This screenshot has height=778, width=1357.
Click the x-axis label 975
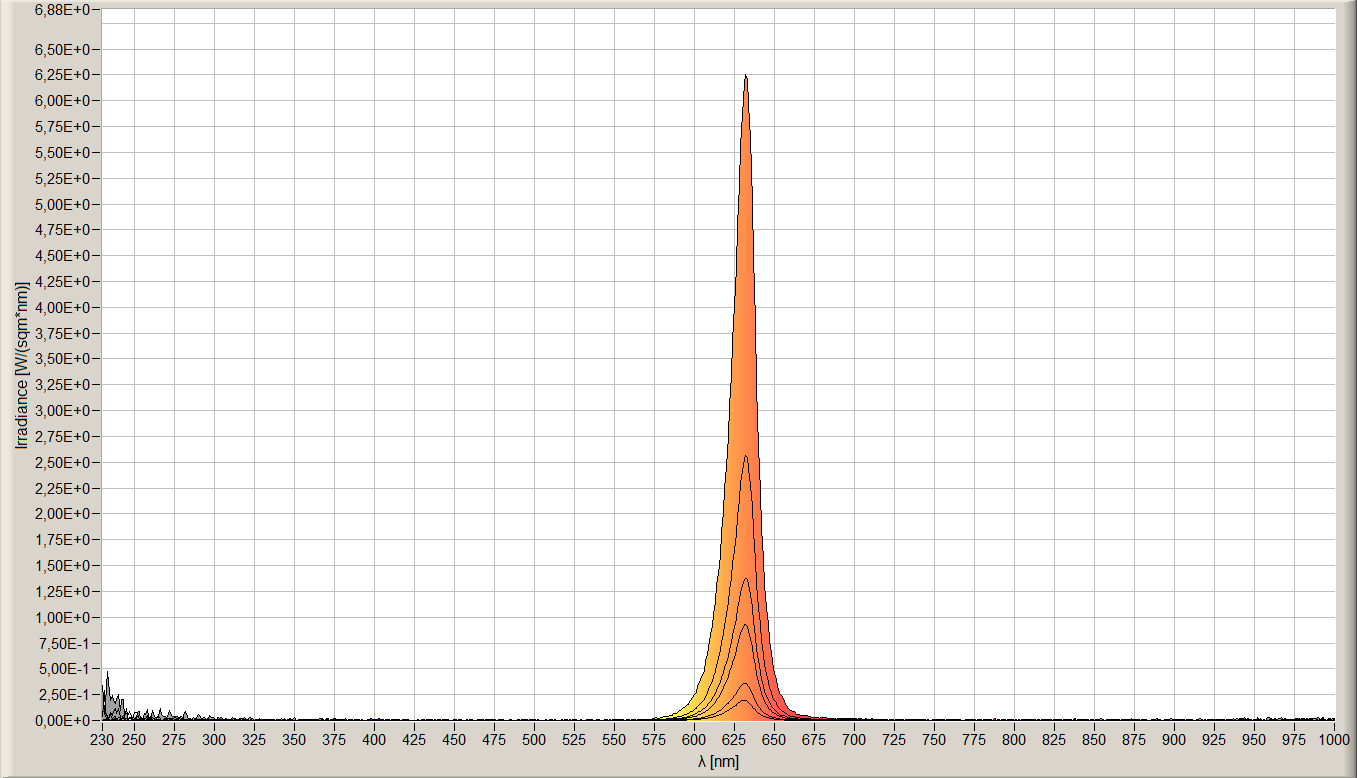(1294, 740)
